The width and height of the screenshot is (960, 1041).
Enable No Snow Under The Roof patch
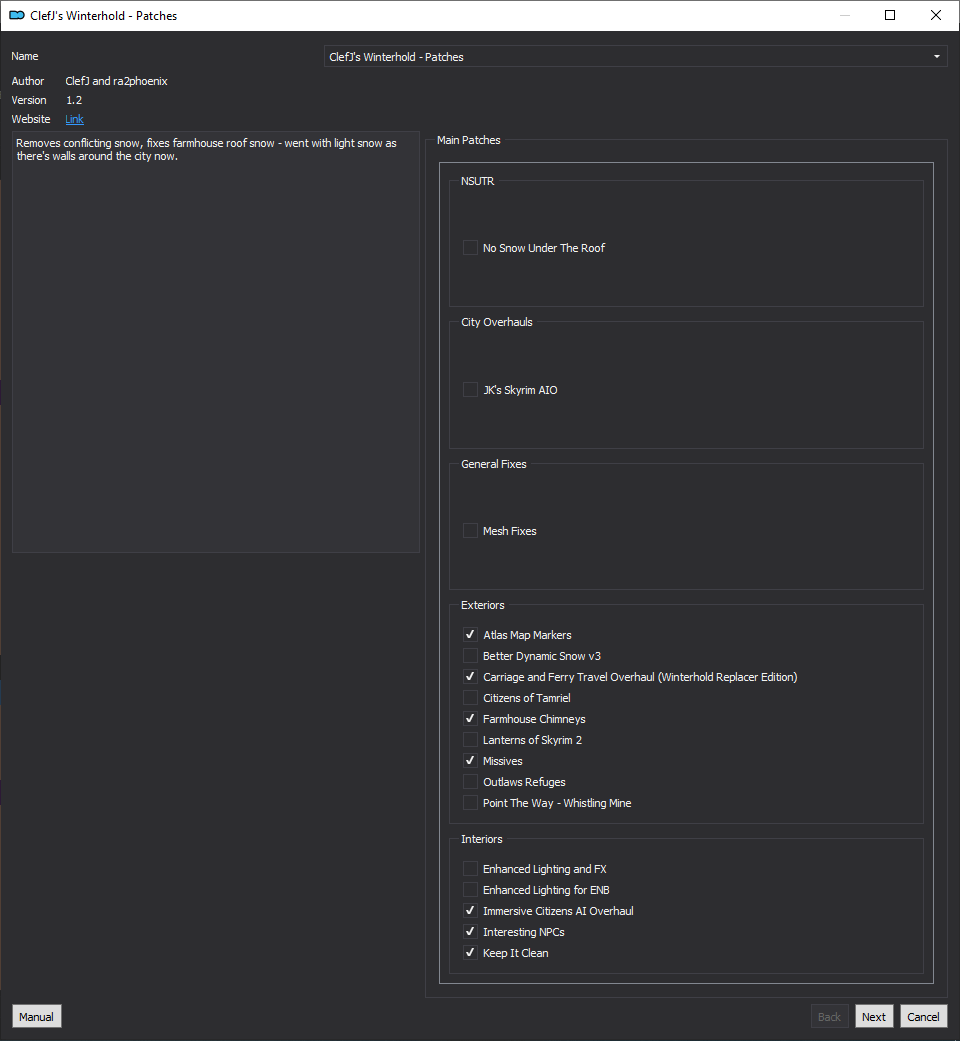[470, 248]
